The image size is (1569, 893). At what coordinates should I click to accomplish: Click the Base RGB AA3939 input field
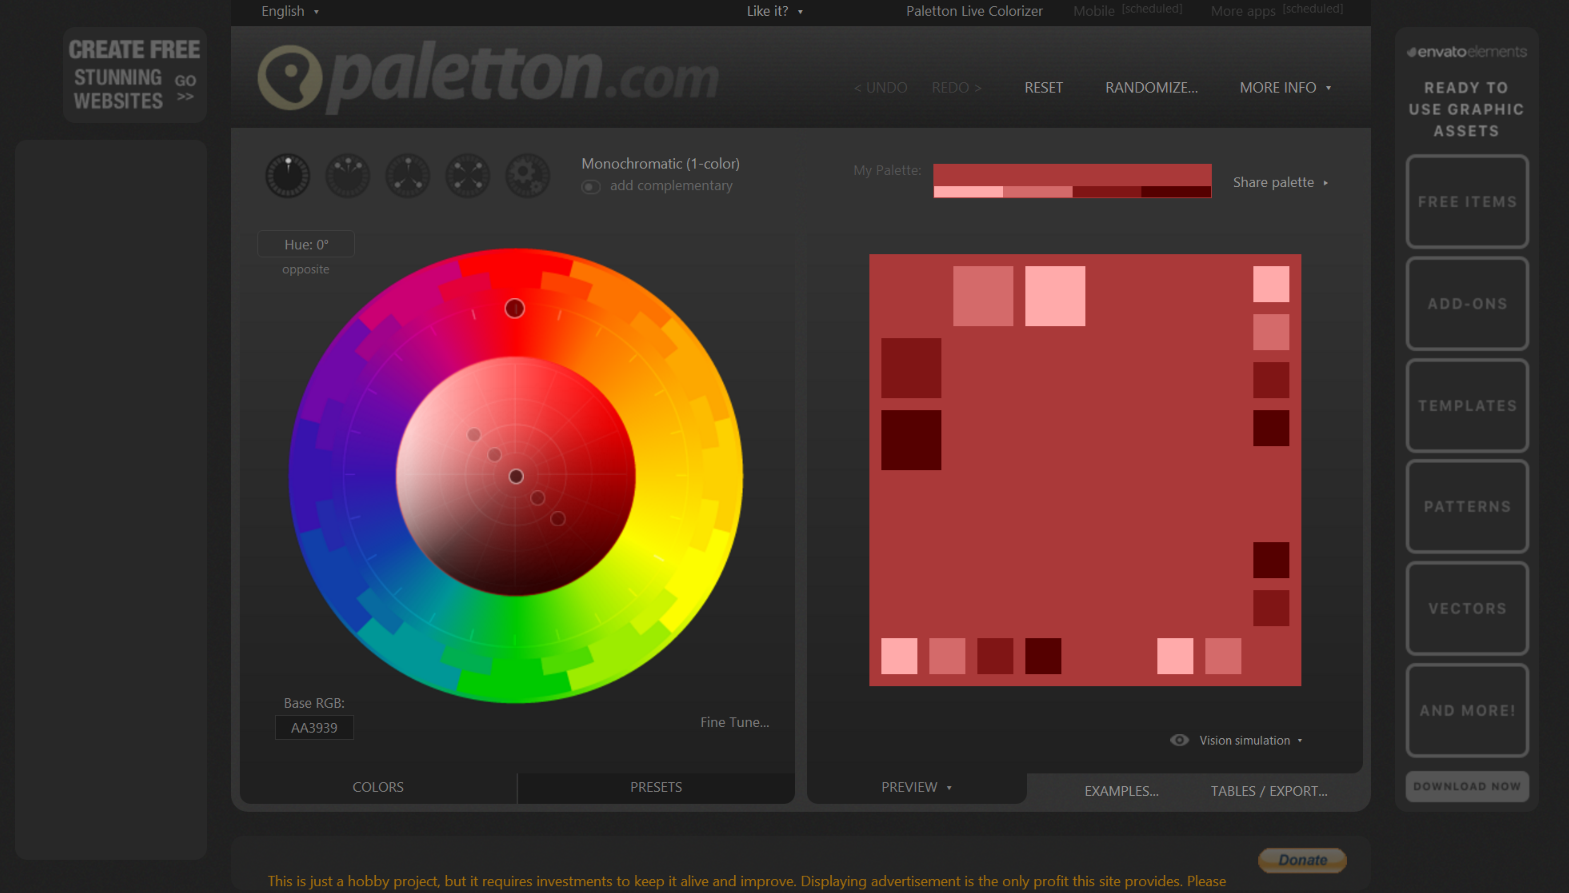click(314, 728)
